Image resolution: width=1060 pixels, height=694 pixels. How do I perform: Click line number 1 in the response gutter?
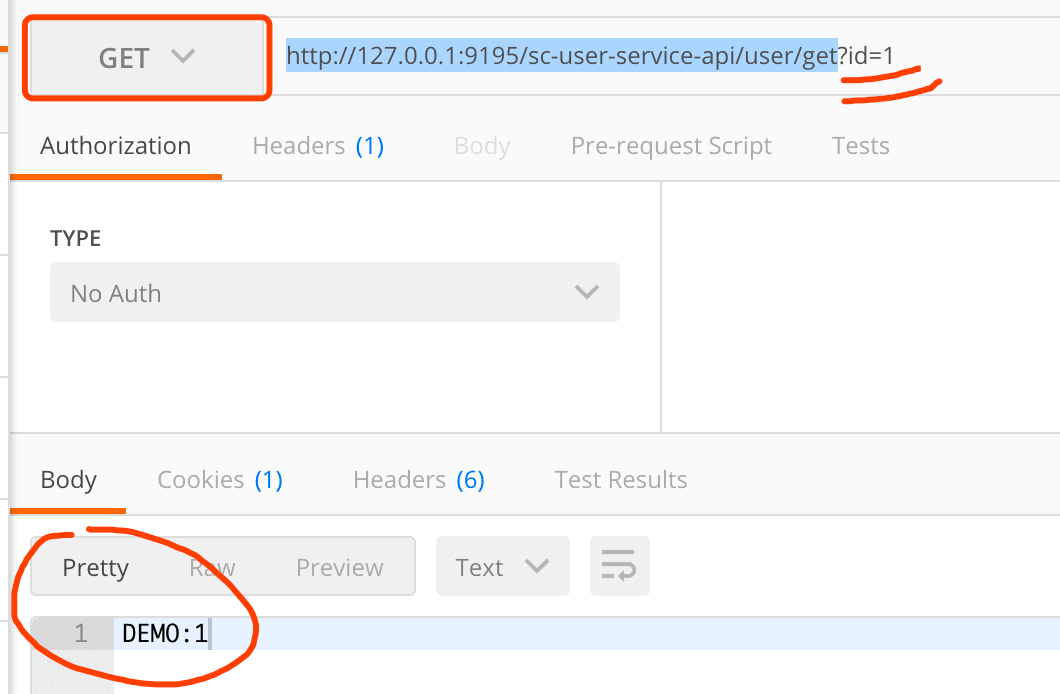pyautogui.click(x=80, y=634)
